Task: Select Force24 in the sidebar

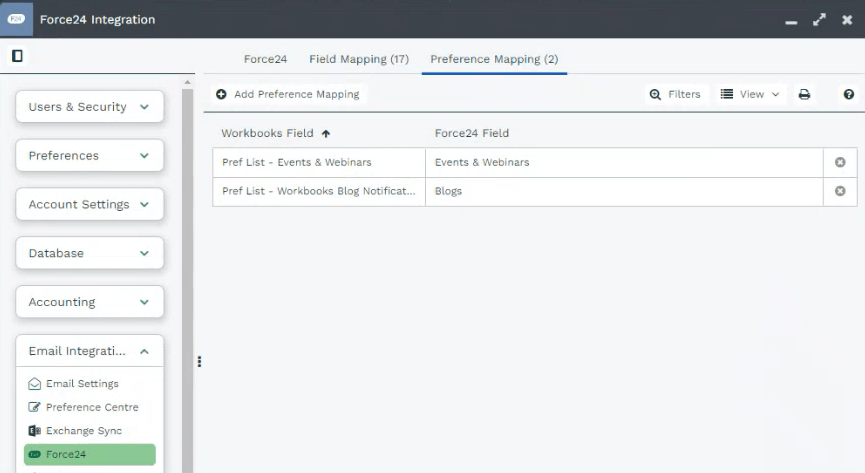Action: click(90, 454)
